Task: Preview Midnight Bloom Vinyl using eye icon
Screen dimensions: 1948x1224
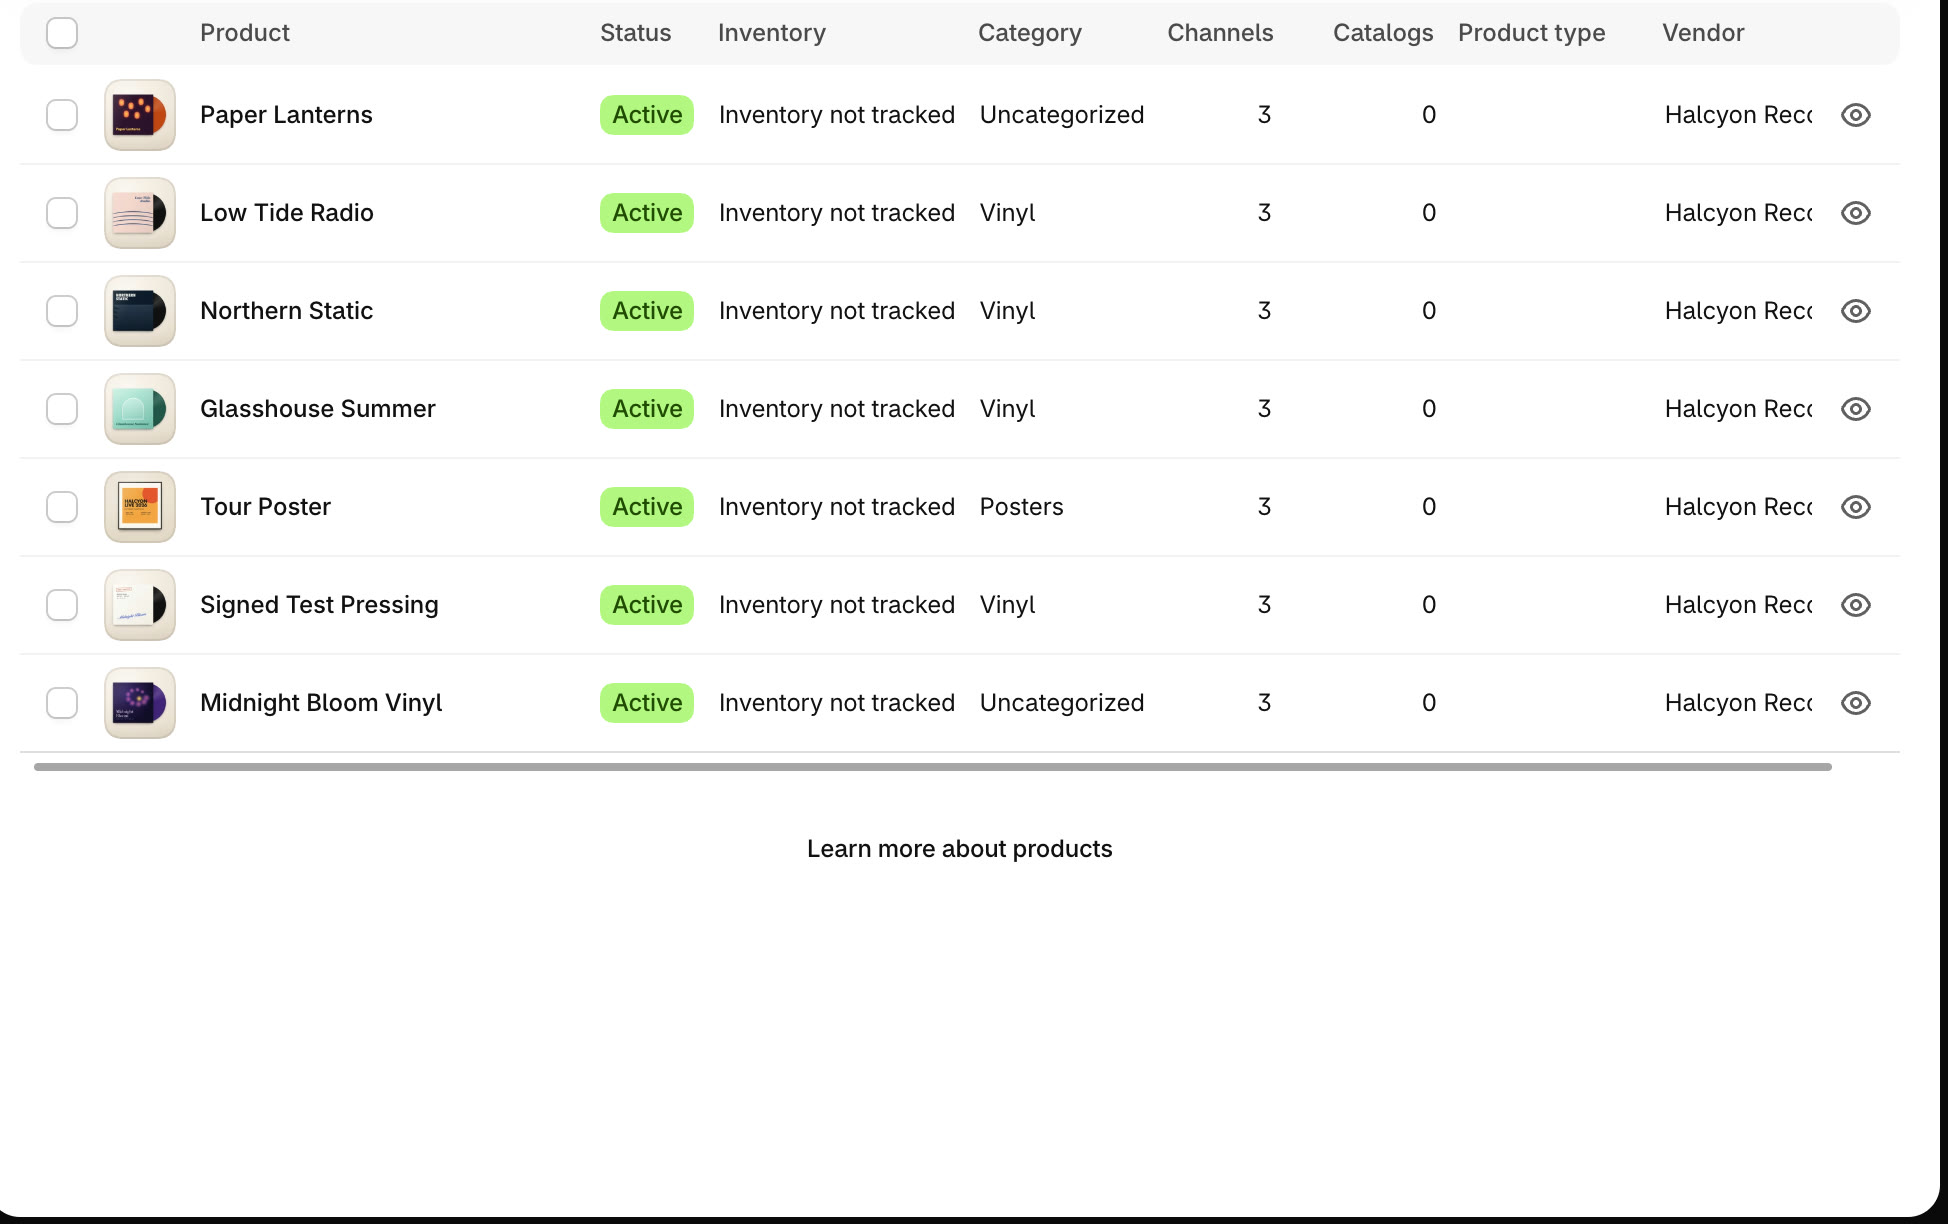Action: coord(1855,703)
